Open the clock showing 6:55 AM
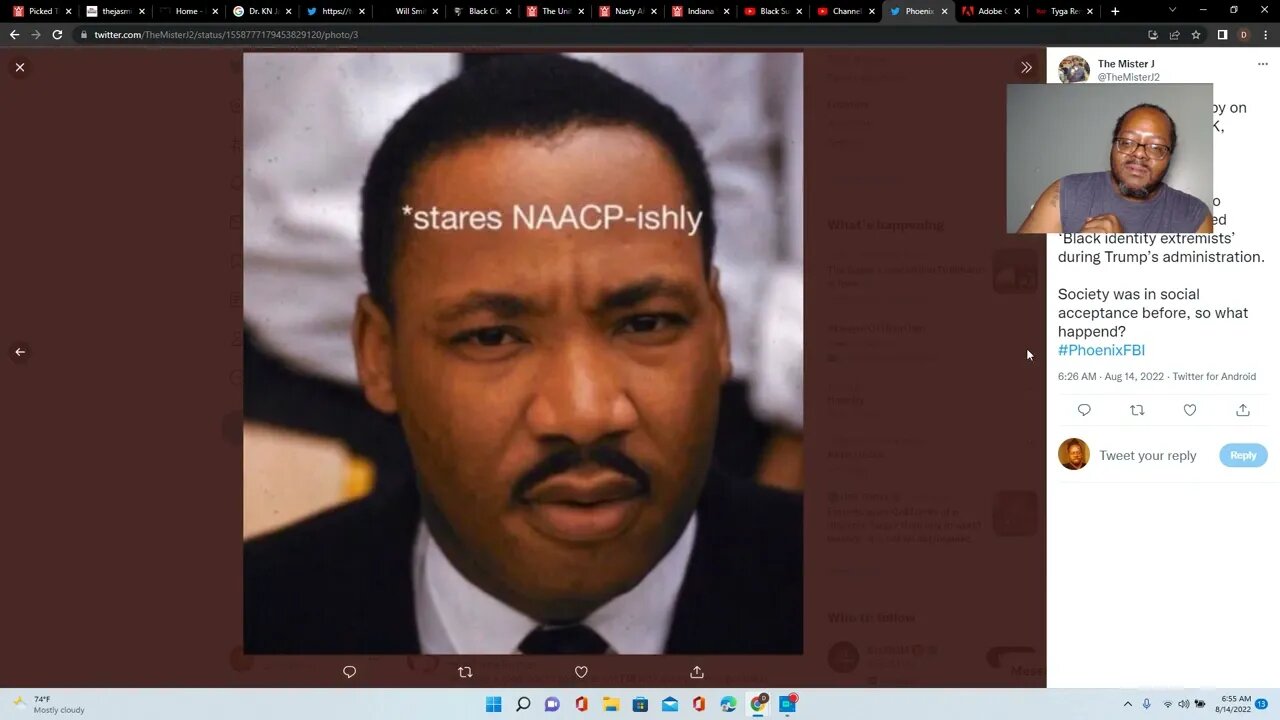Screen dimensions: 1280x720 pos(1235,704)
